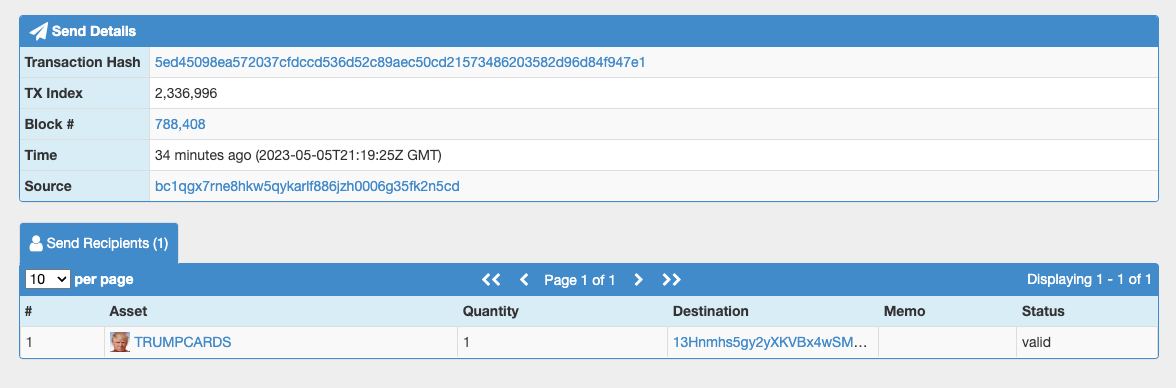Viewport: 1176px width, 388px height.
Task: Click the TRUMPCARDS asset thumbnail image
Action: [x=120, y=342]
